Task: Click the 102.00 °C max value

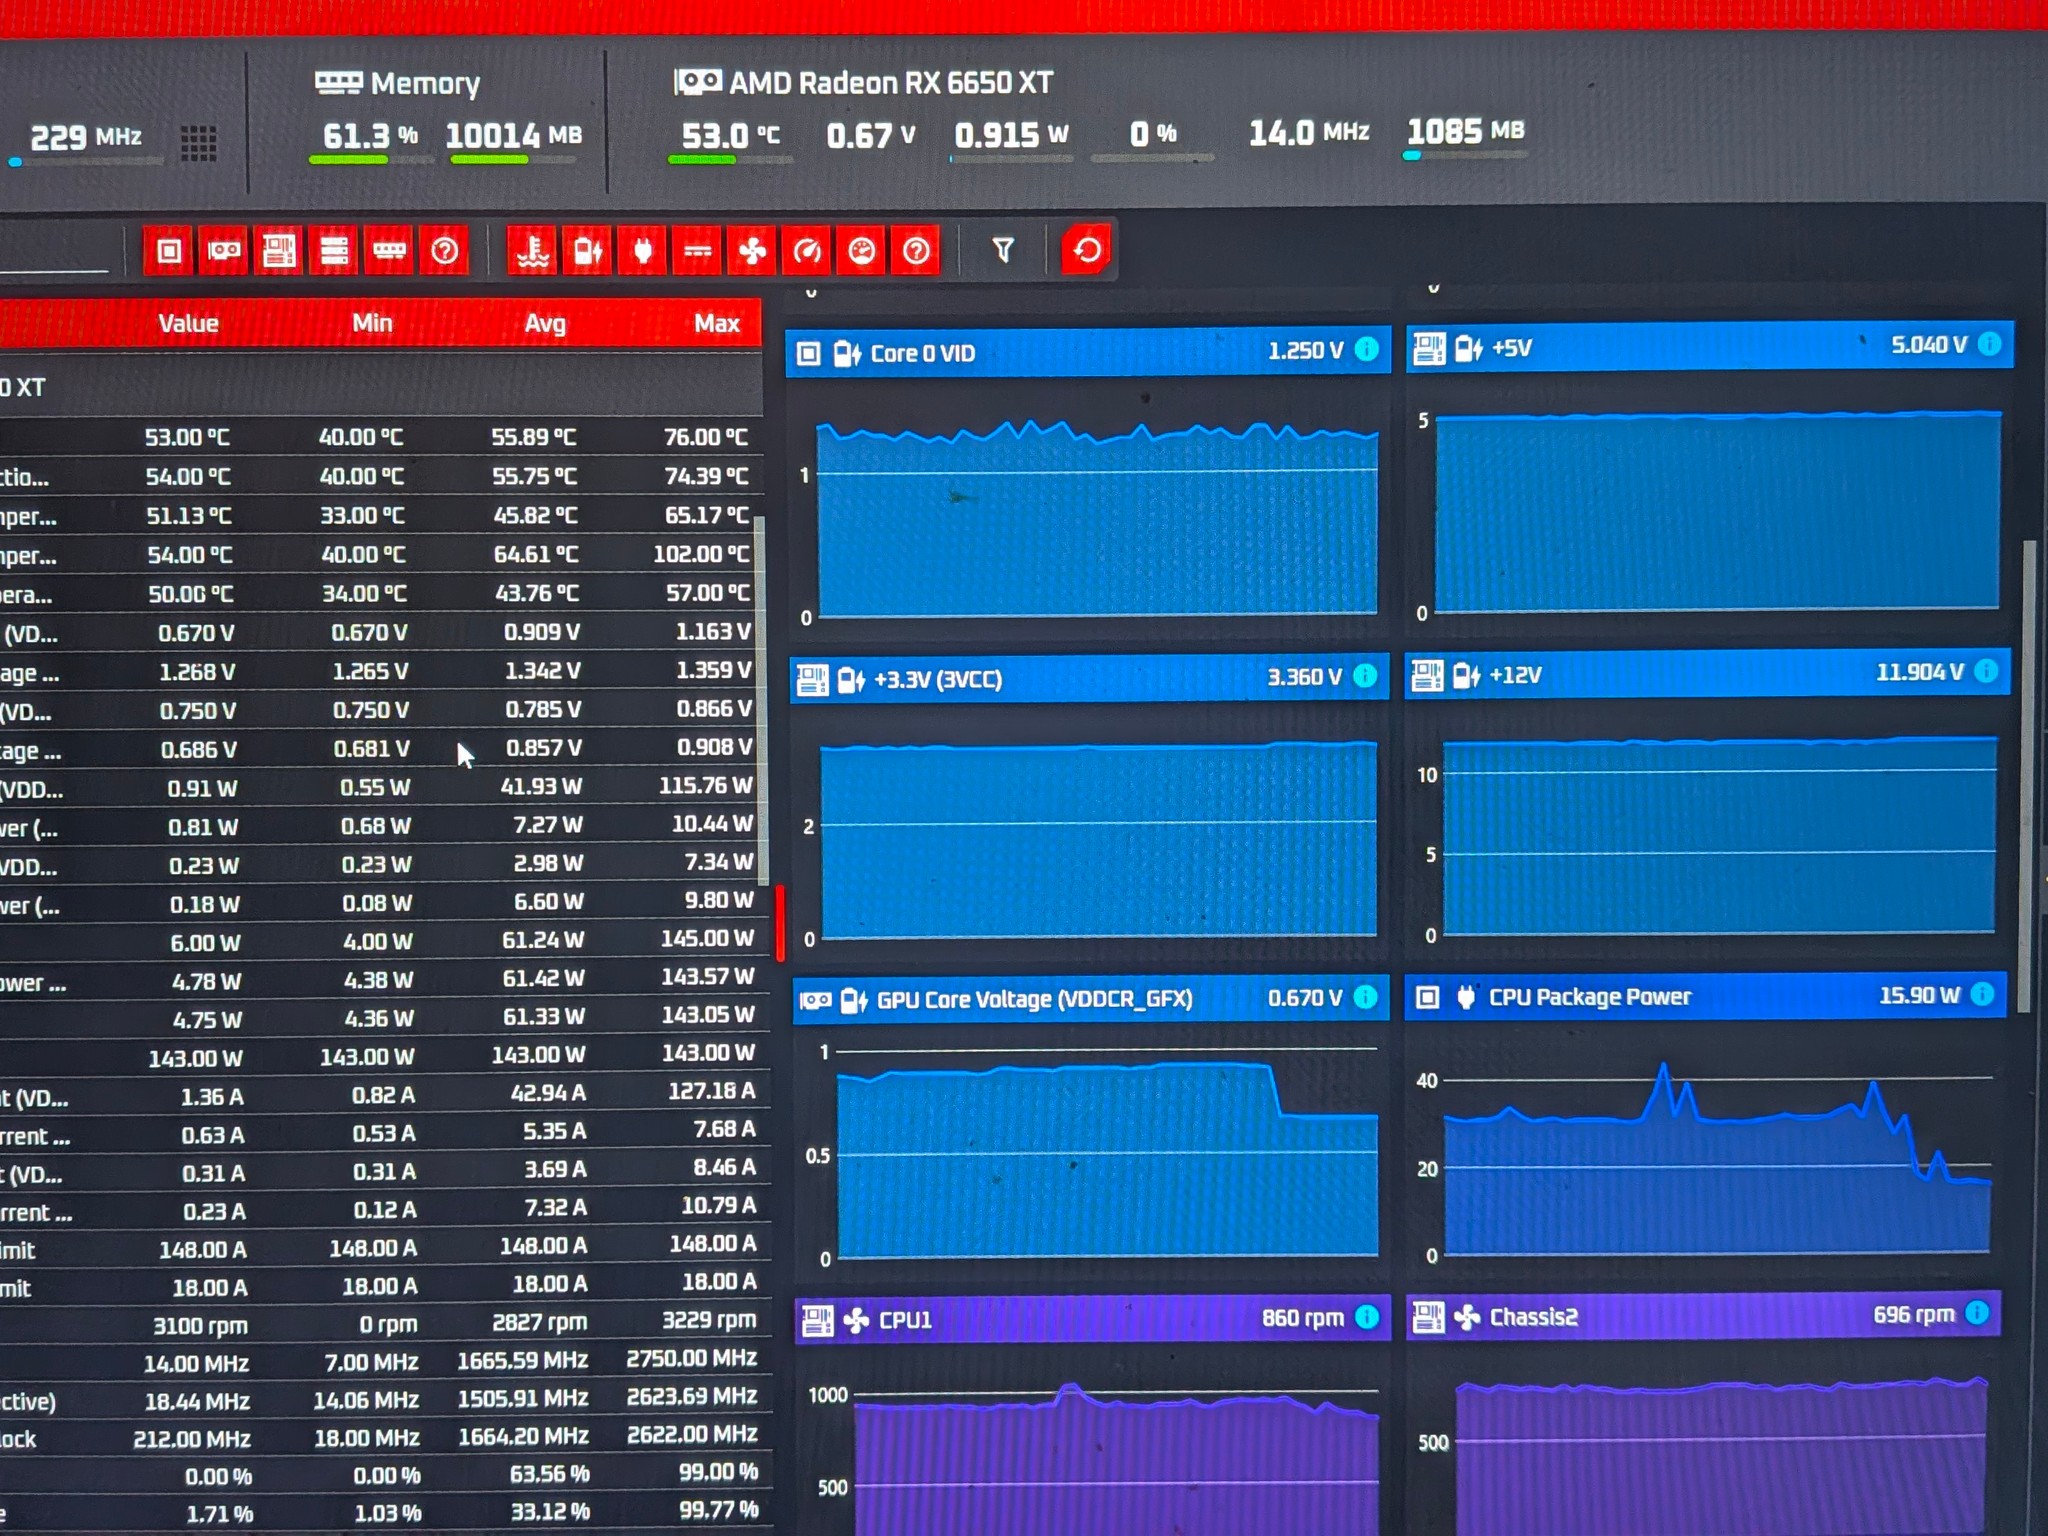Action: 702,554
